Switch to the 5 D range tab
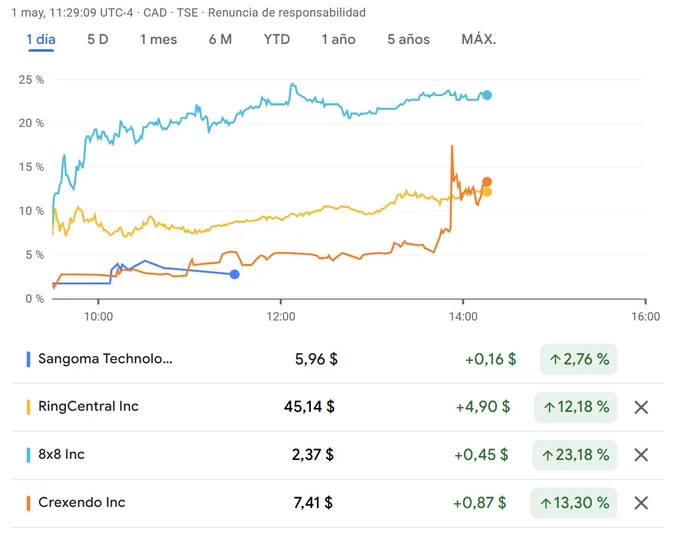The width and height of the screenshot is (680, 533). click(x=98, y=39)
